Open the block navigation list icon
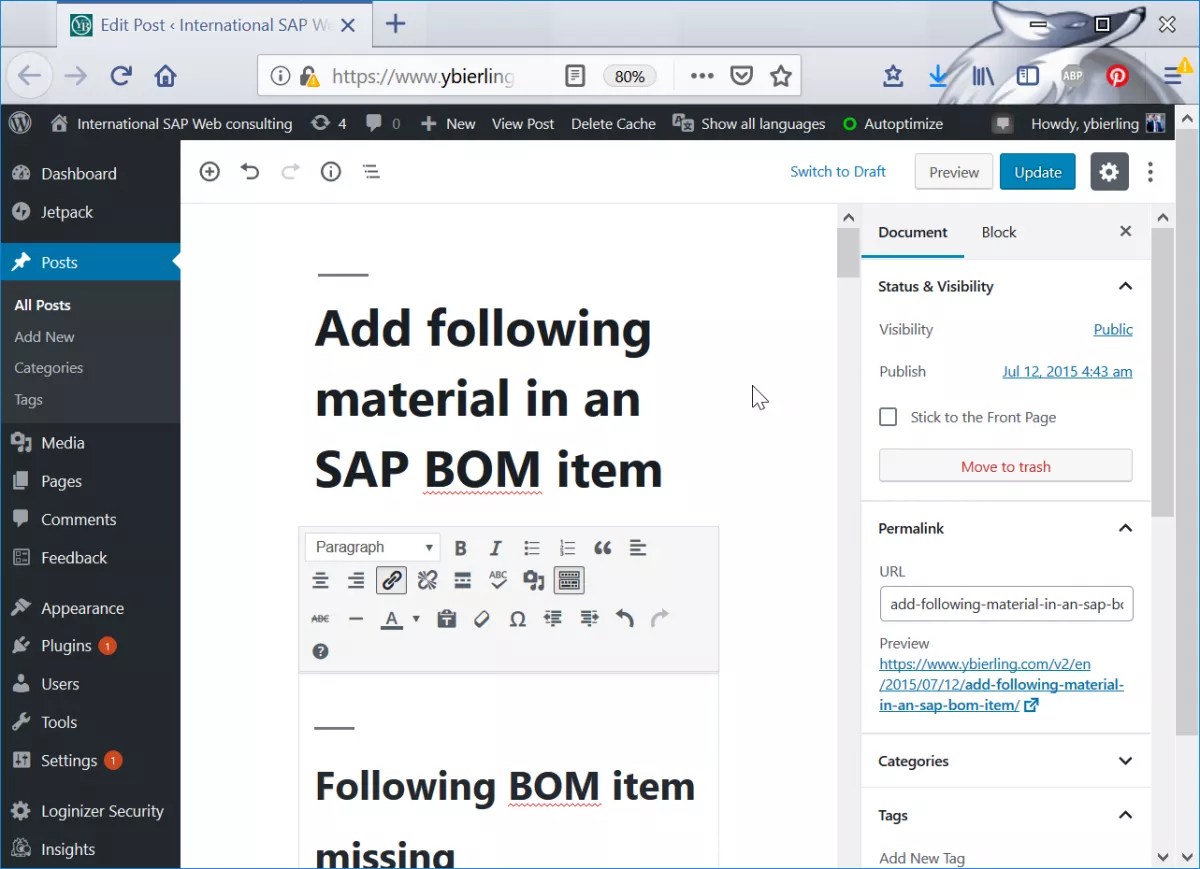The width and height of the screenshot is (1200, 869). point(371,172)
